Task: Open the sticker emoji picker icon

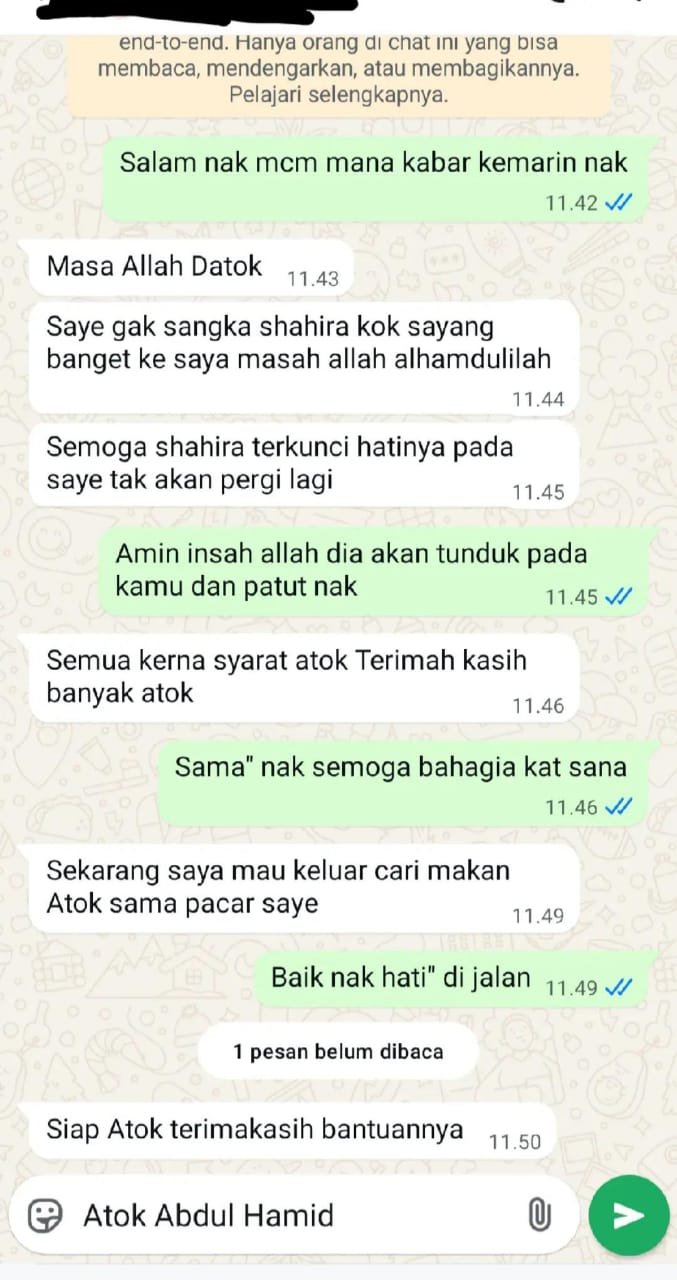Action: coord(44,1216)
